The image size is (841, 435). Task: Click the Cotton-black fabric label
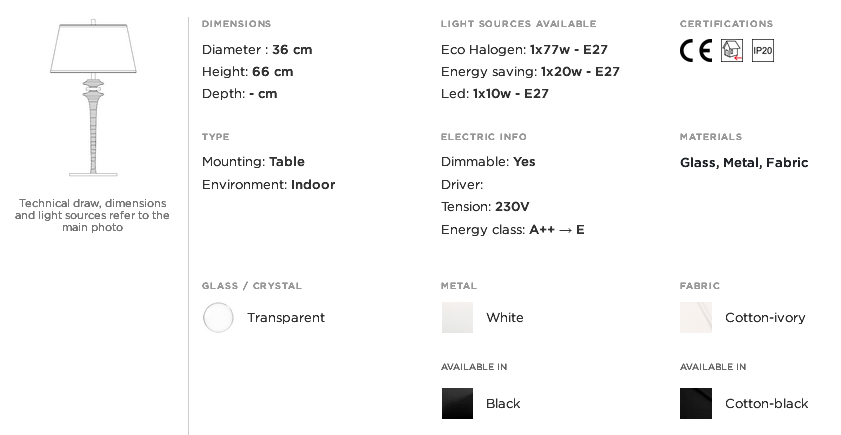(766, 404)
